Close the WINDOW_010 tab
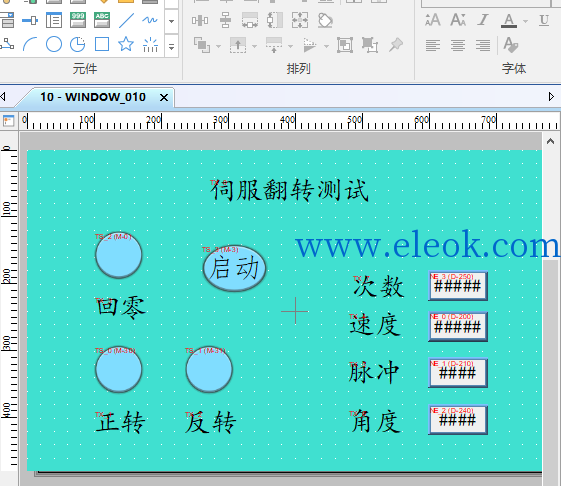 (164, 97)
